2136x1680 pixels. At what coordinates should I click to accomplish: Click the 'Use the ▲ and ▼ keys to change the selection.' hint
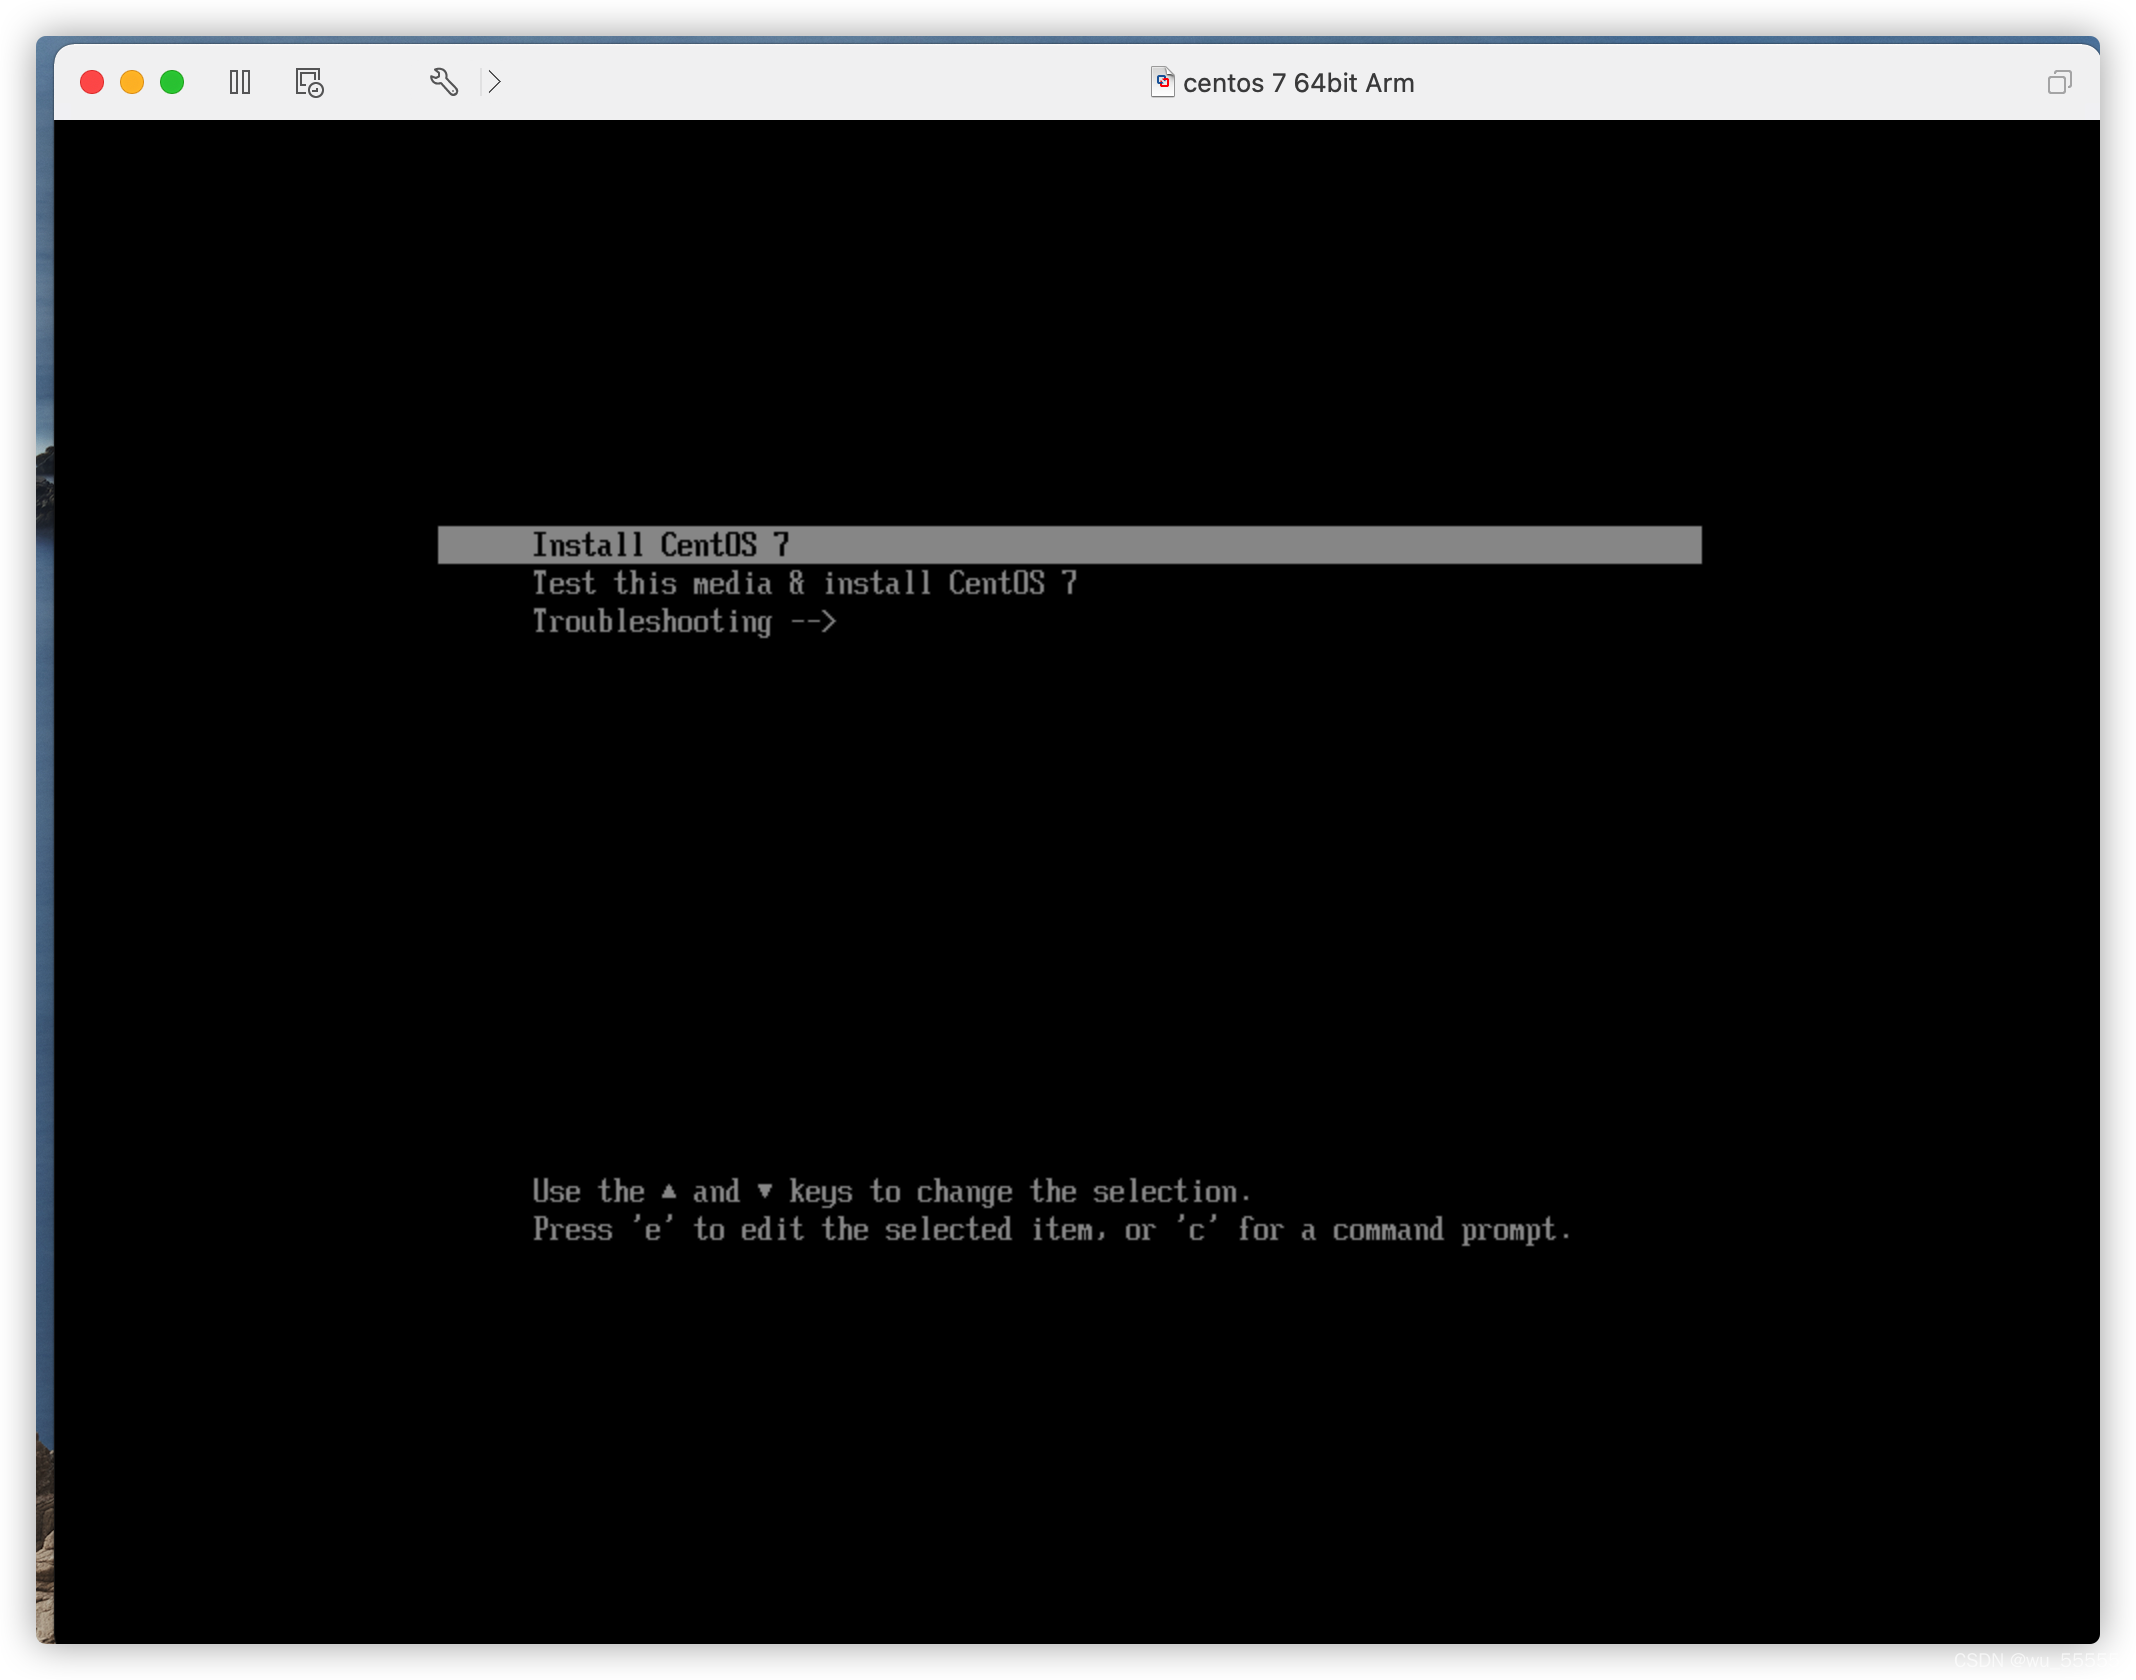(x=891, y=1192)
